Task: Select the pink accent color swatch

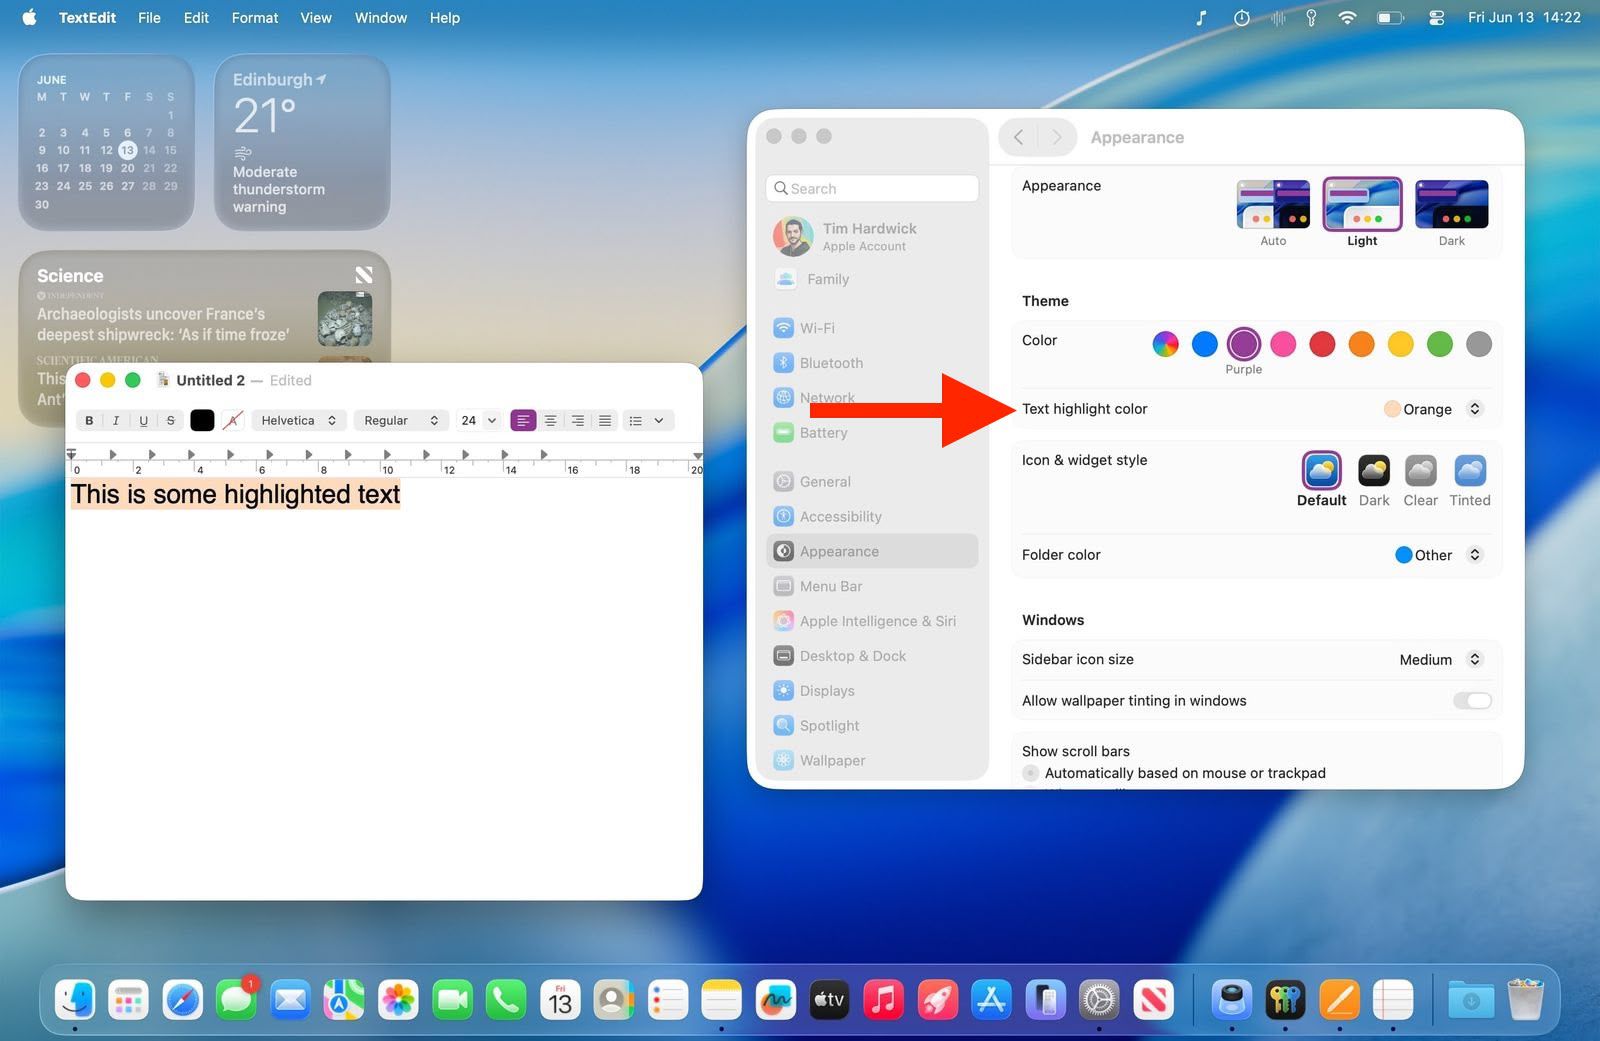Action: pos(1283,343)
